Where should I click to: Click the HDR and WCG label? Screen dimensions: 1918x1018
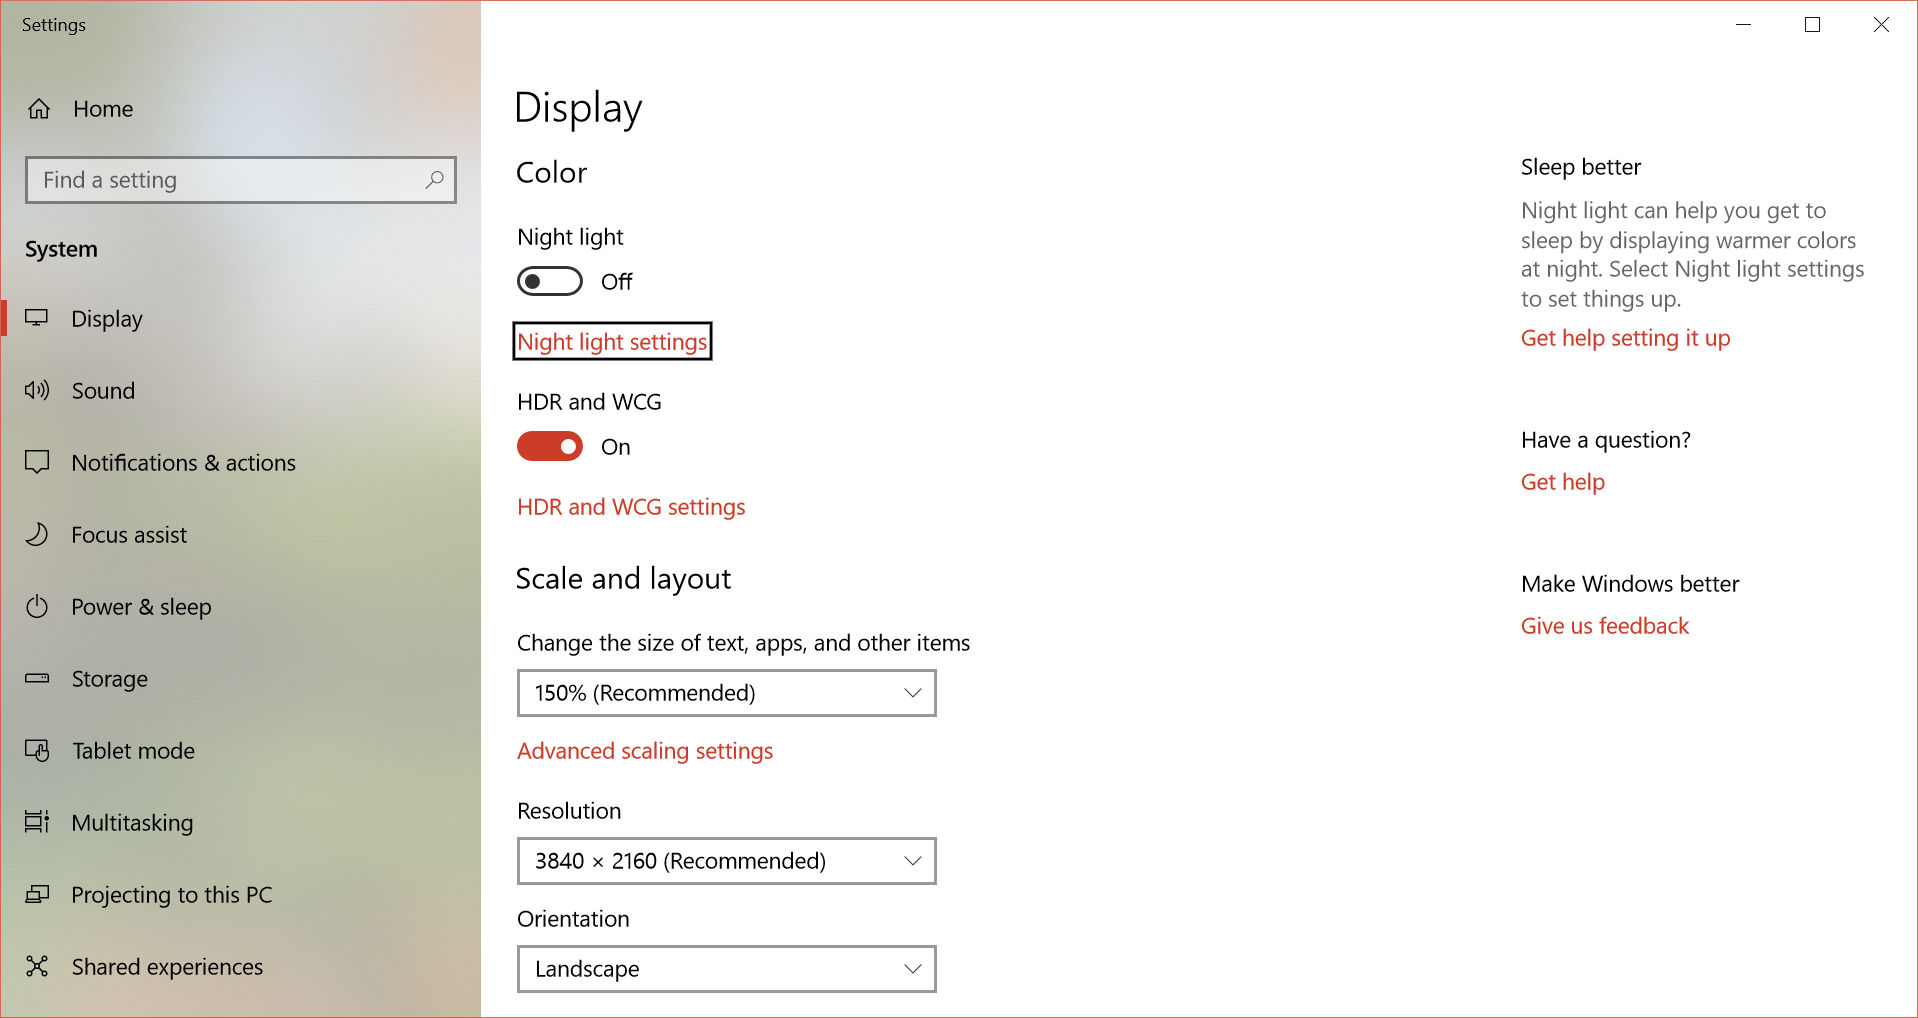point(589,402)
